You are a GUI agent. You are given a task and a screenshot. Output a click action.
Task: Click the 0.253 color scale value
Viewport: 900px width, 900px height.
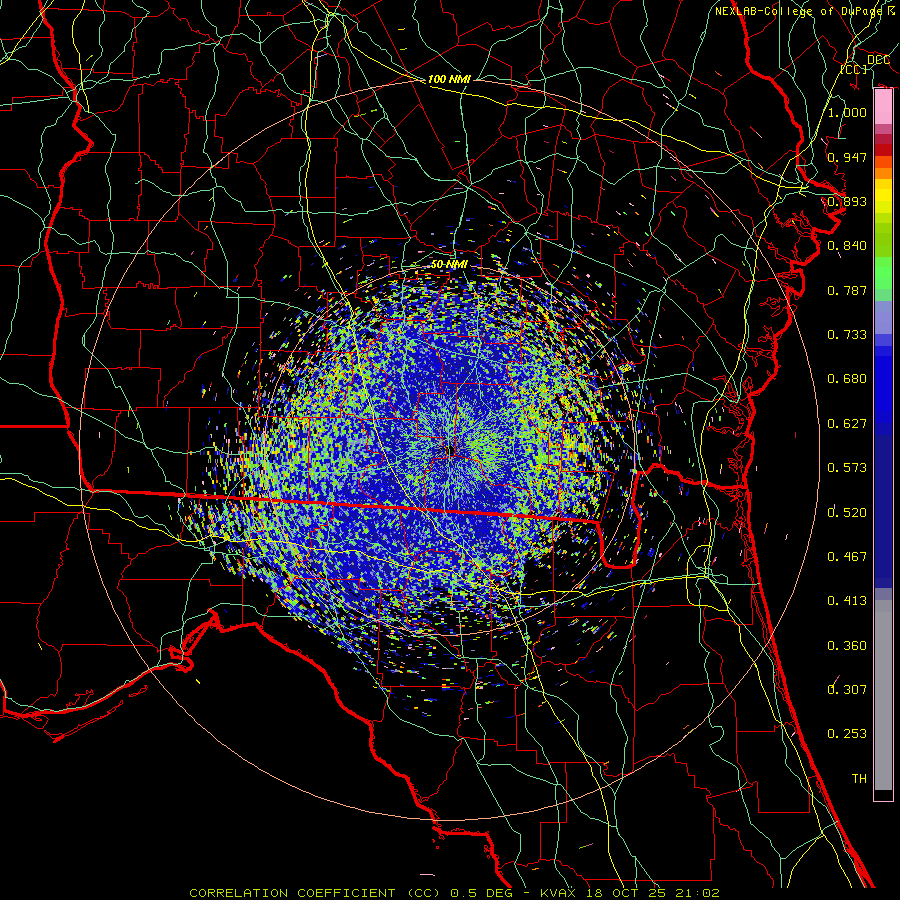coord(847,734)
